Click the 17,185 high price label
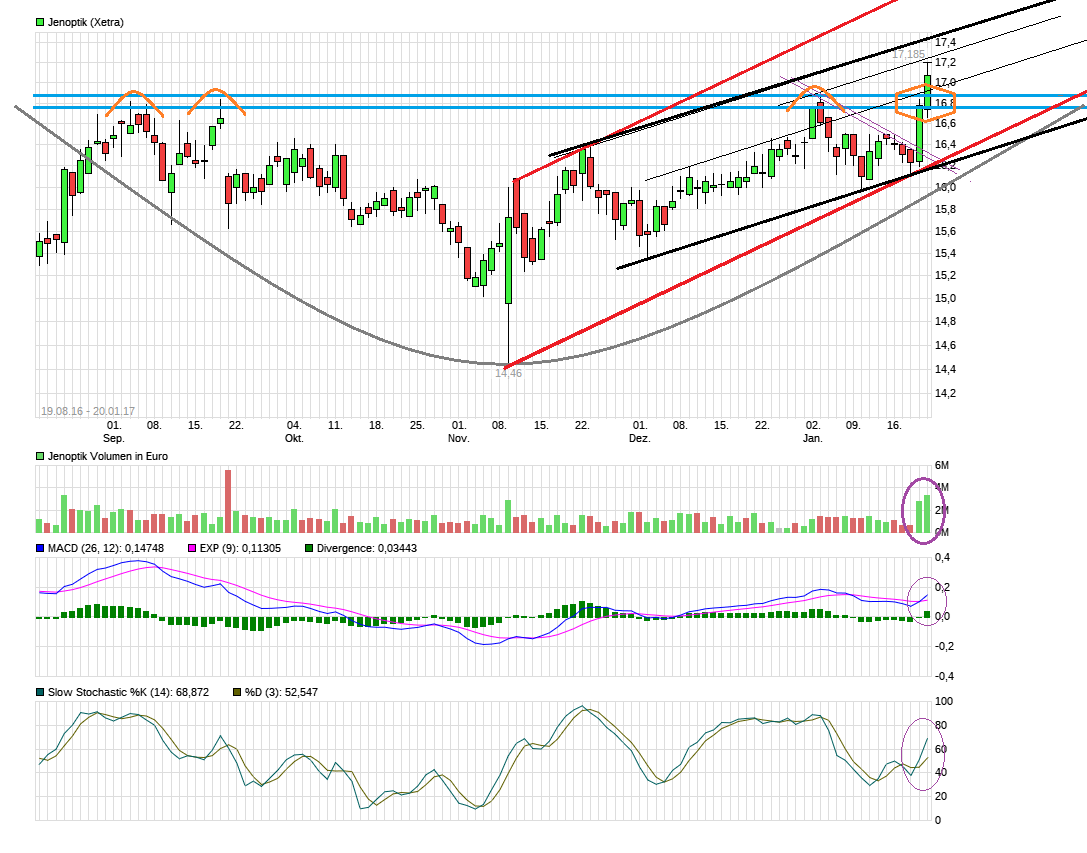Viewport: 1087px width, 853px height. pyautogui.click(x=908, y=54)
